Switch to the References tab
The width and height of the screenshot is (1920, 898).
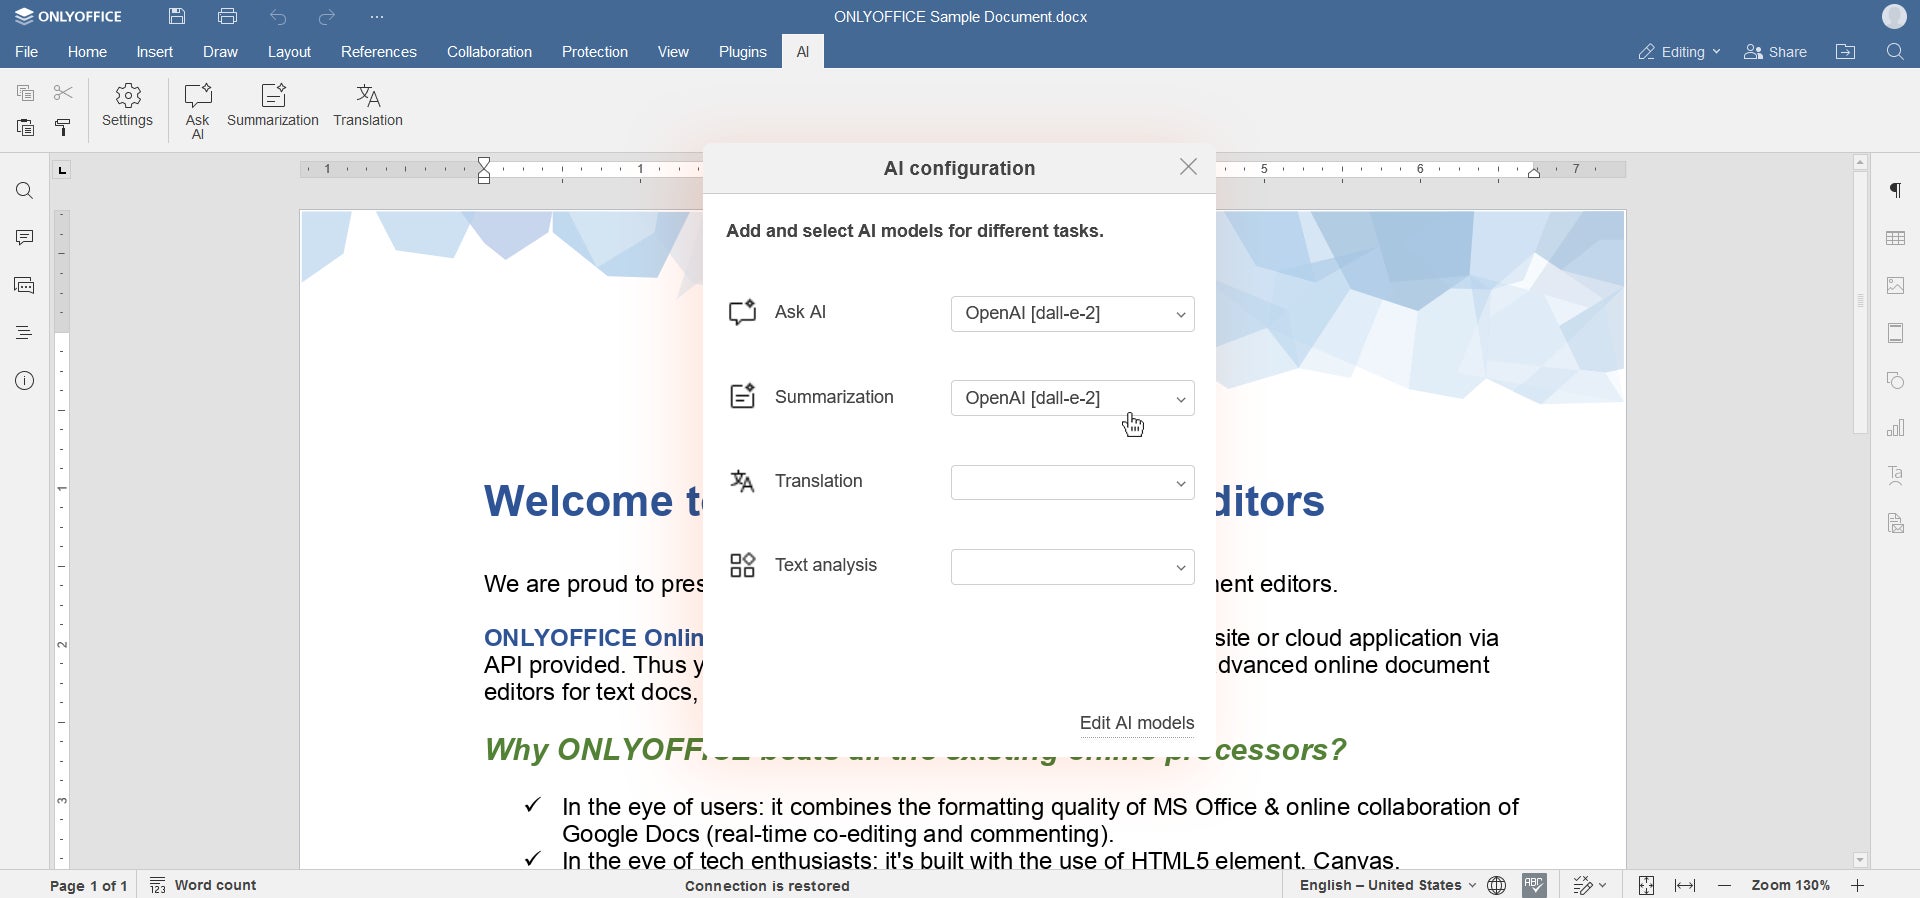[379, 52]
